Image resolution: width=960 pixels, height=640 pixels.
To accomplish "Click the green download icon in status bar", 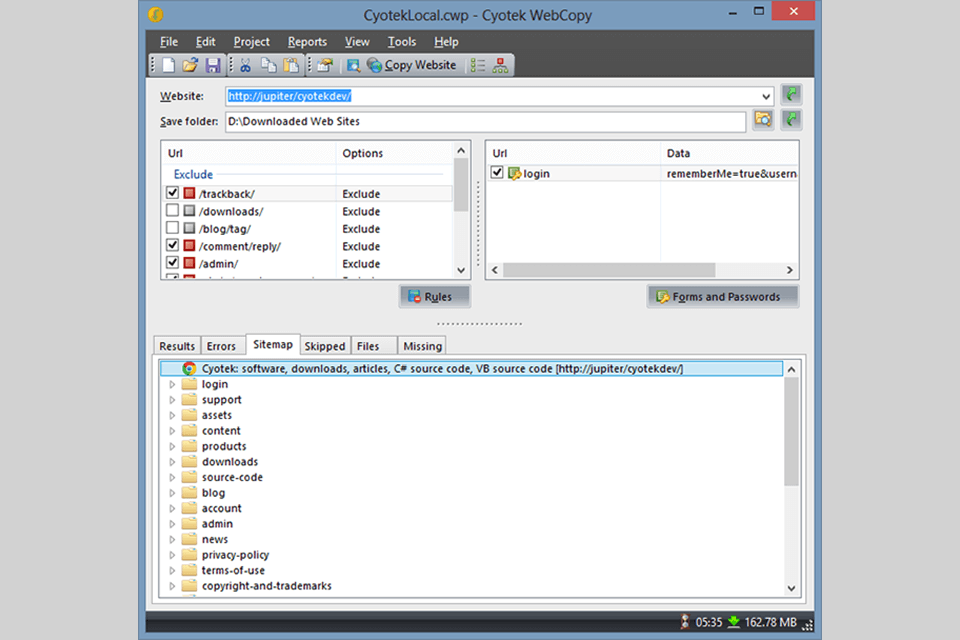I will click(733, 622).
